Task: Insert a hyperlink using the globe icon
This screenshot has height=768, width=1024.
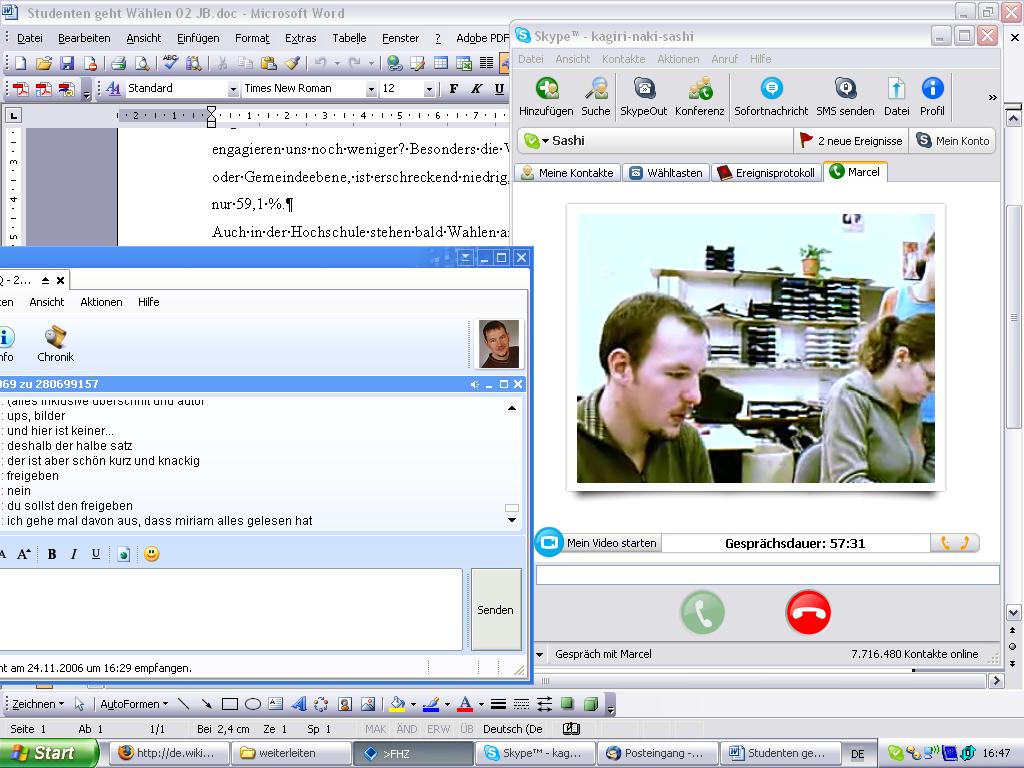Action: [394, 63]
